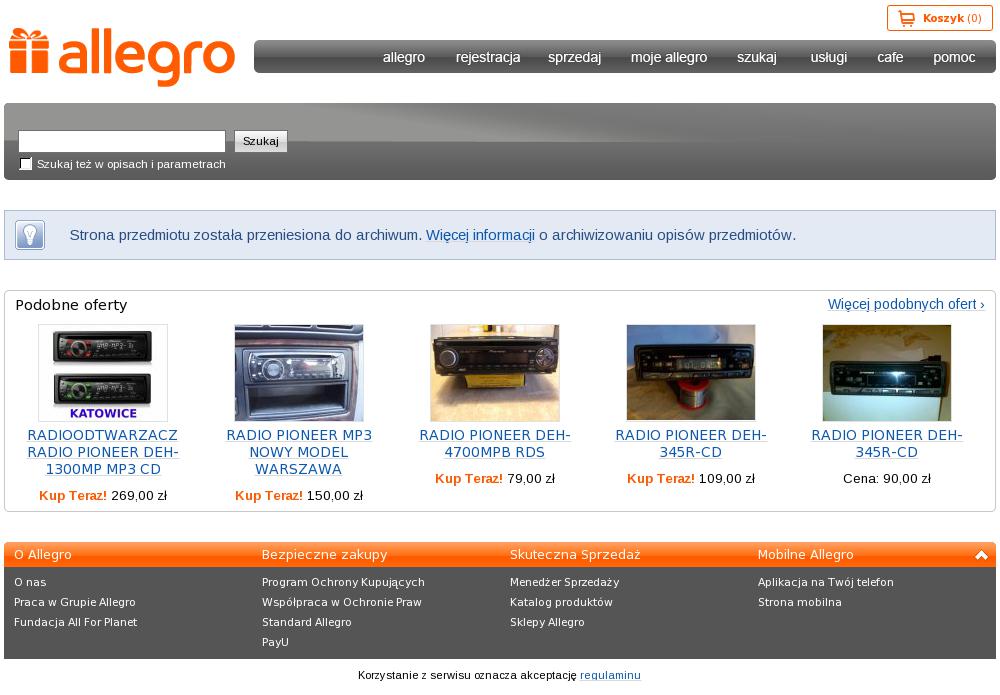Image resolution: width=1000 pixels, height=695 pixels.
Task: Open the DEH-4700MPB radio thumbnail
Action: point(495,373)
